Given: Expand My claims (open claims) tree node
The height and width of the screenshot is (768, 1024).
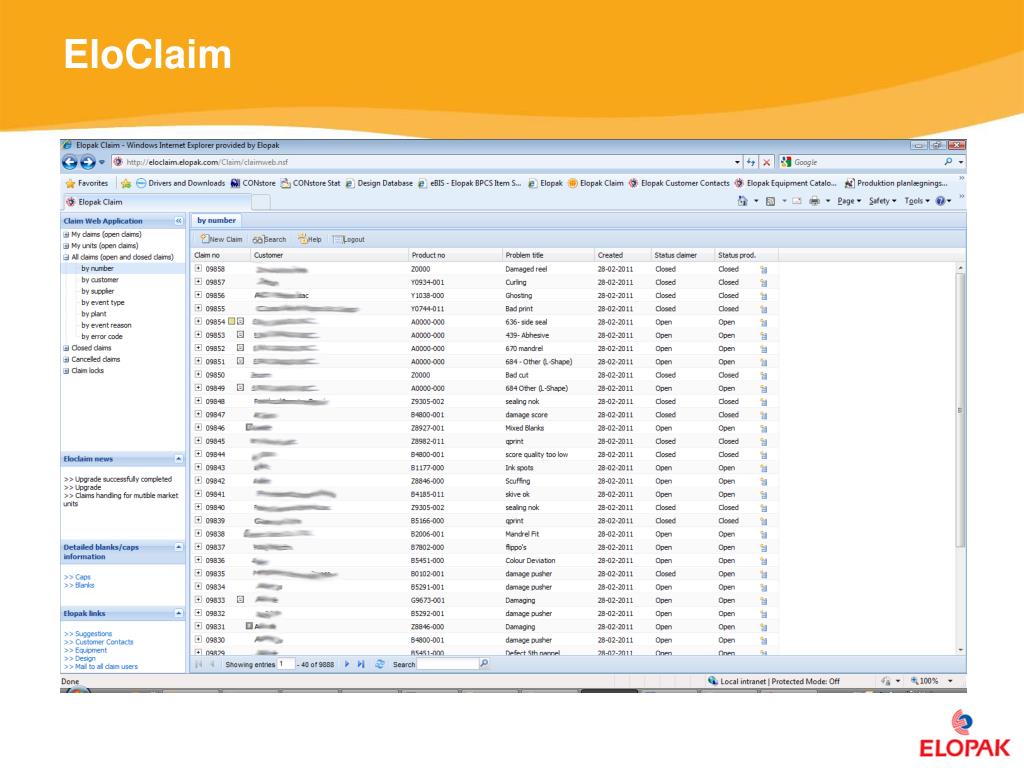Looking at the screenshot, I should coord(66,234).
